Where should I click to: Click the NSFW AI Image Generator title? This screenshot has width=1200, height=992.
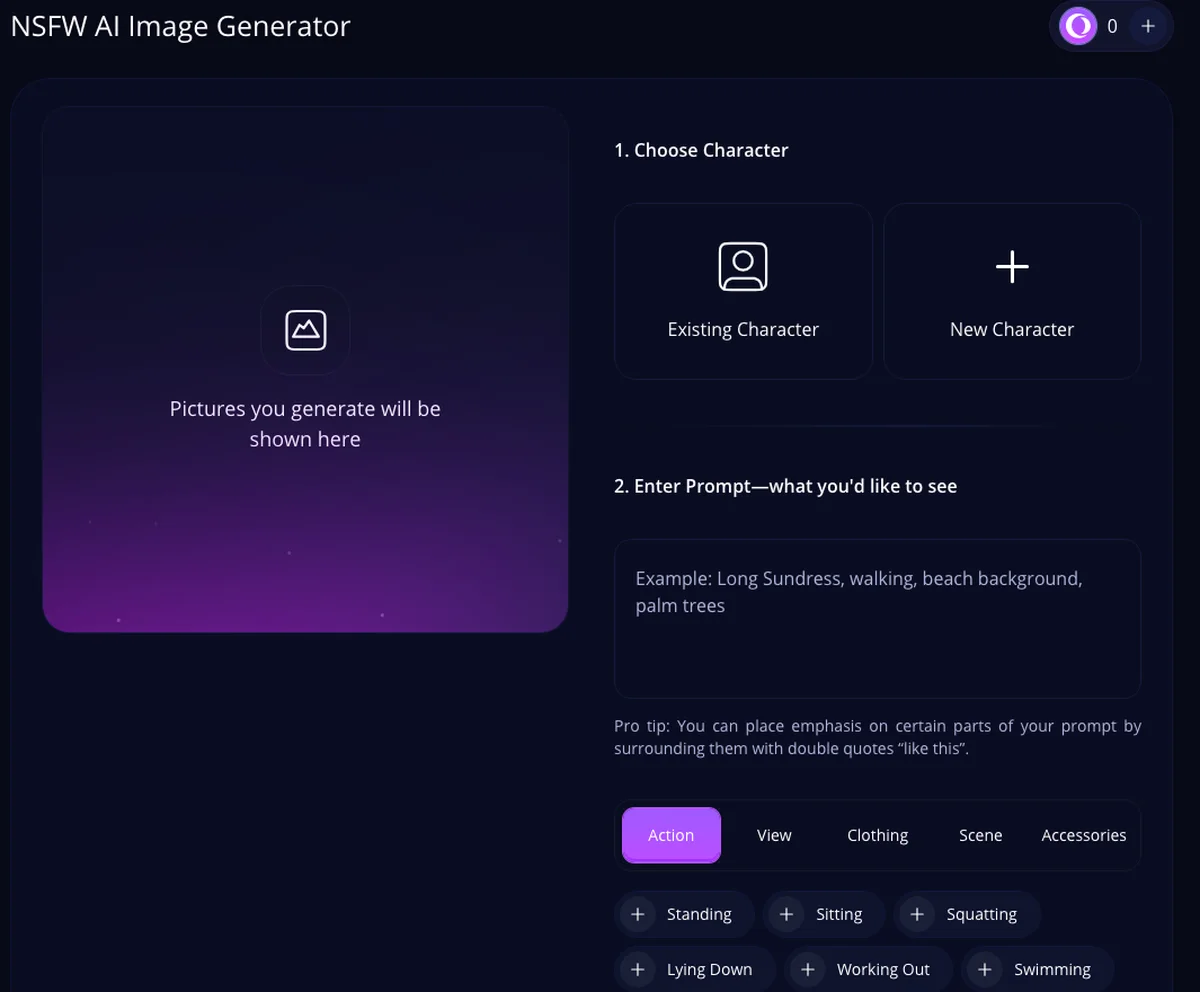(x=180, y=26)
